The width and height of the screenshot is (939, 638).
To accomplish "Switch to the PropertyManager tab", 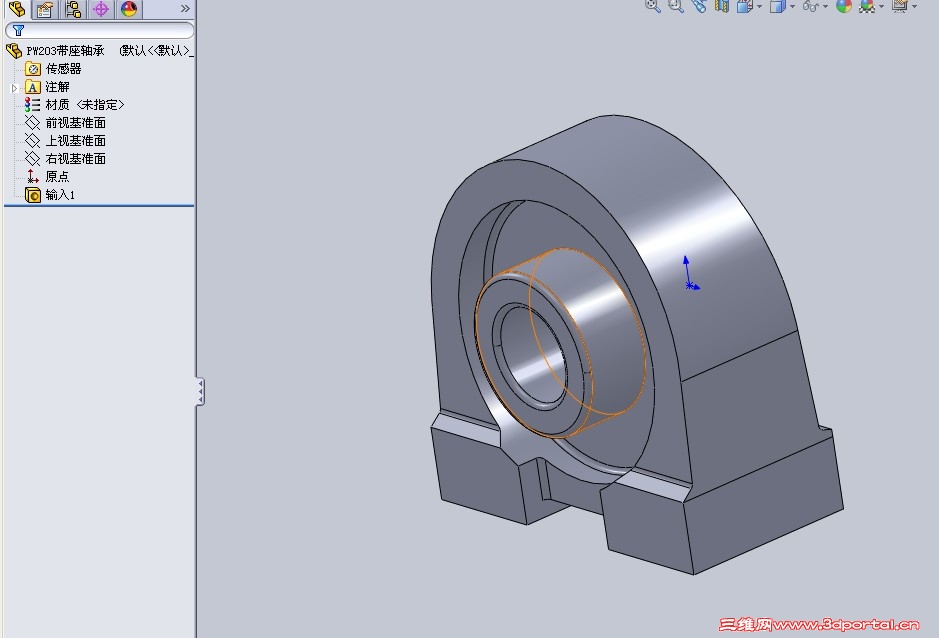I will point(44,9).
